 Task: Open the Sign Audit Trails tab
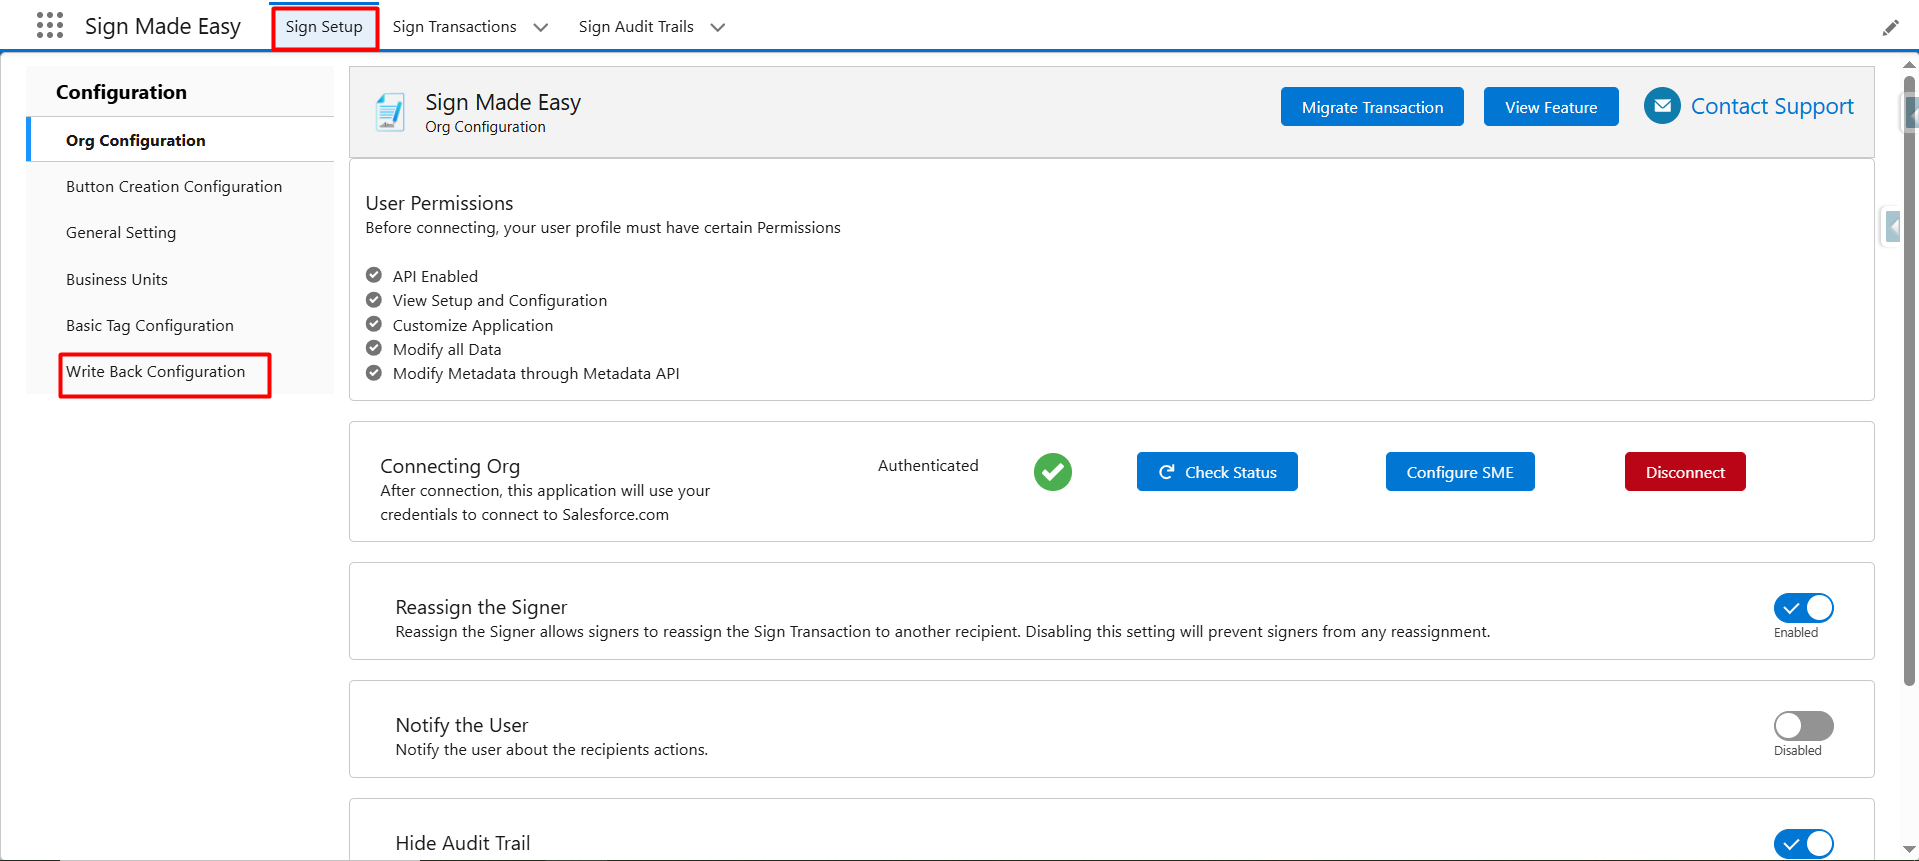point(636,27)
